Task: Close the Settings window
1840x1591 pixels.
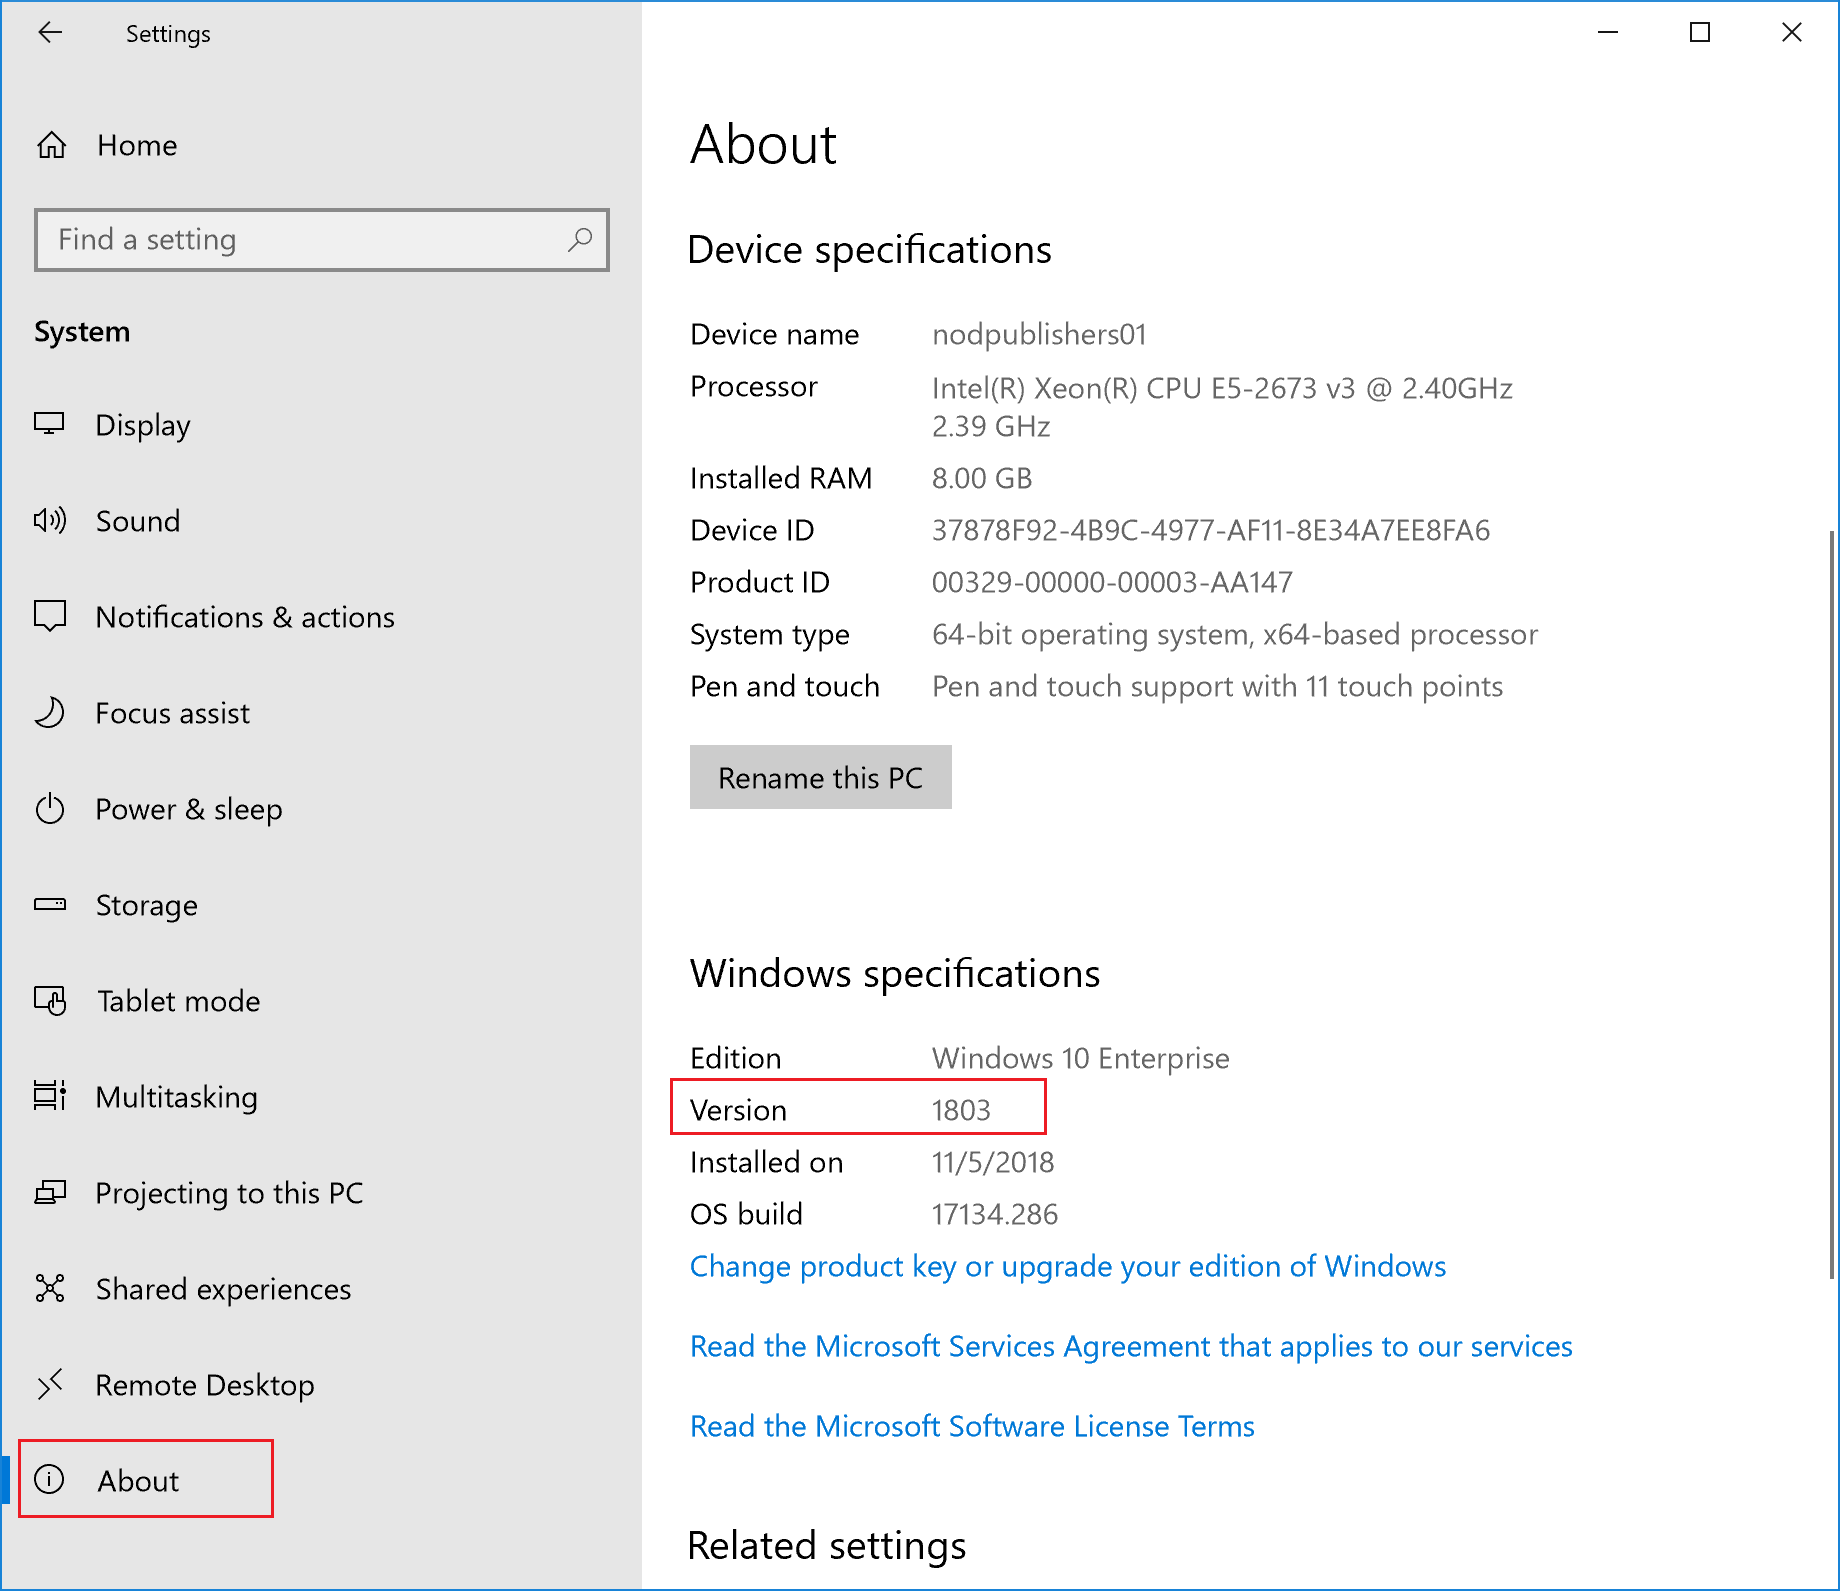Action: 1792,33
